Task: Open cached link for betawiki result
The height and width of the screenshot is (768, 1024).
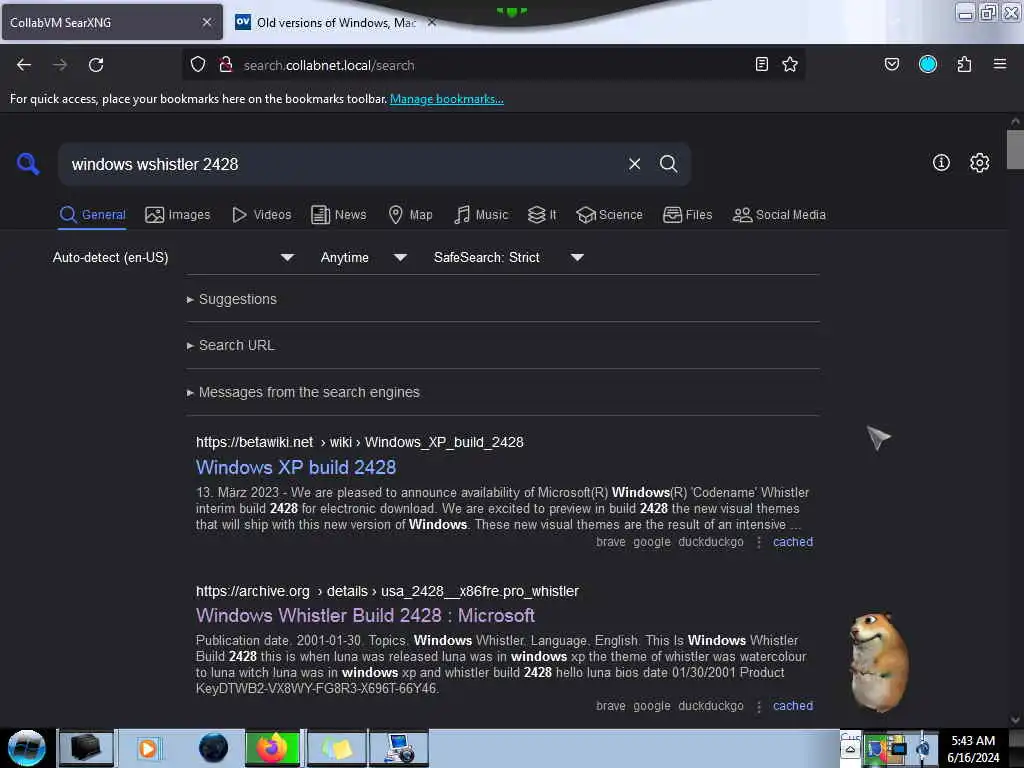Action: 793,542
